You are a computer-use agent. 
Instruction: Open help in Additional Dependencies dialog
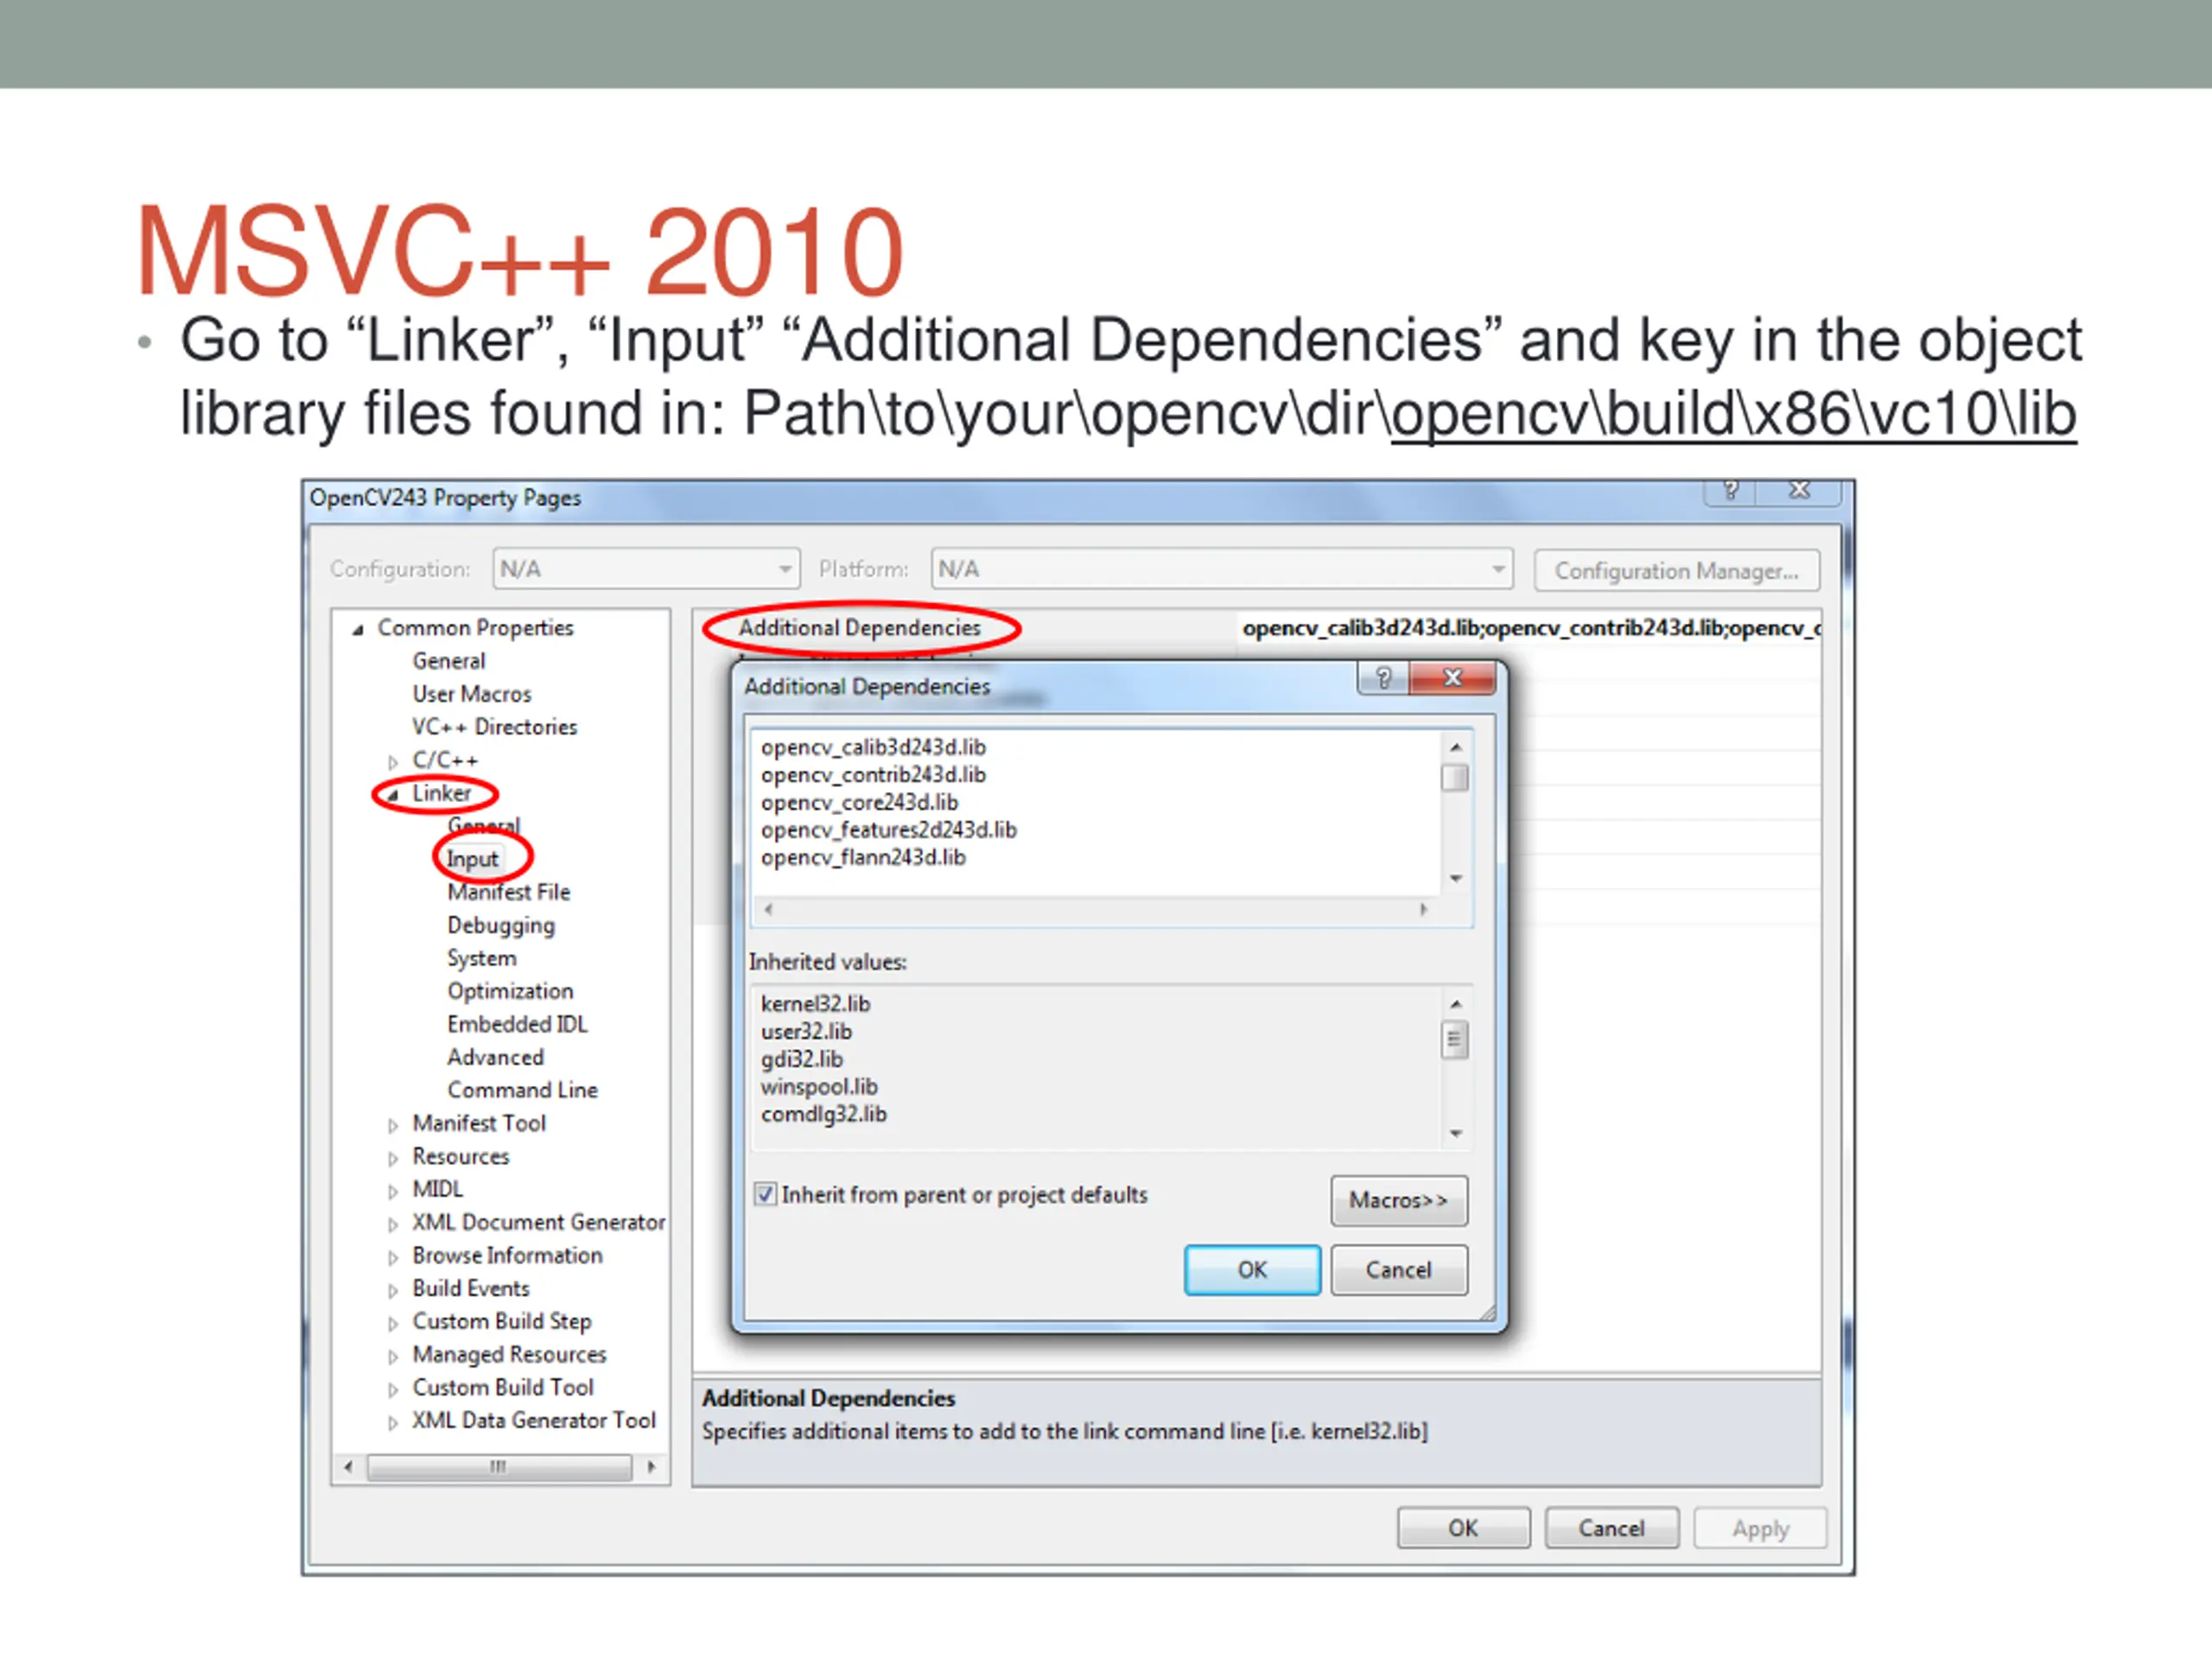click(1383, 678)
